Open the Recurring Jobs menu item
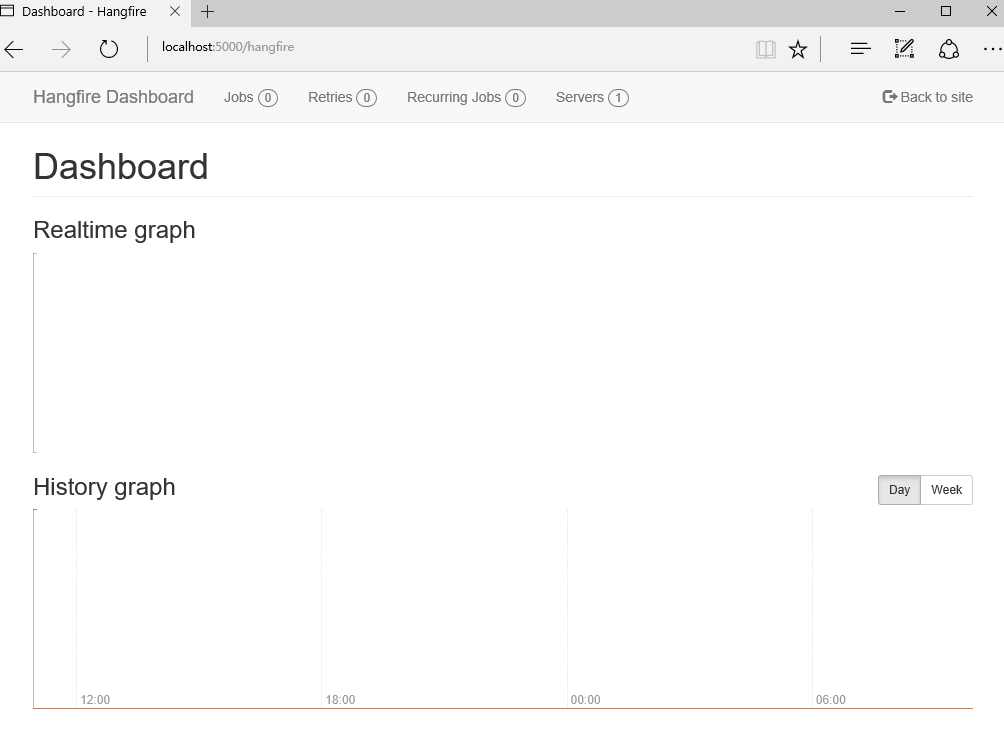 coord(466,97)
